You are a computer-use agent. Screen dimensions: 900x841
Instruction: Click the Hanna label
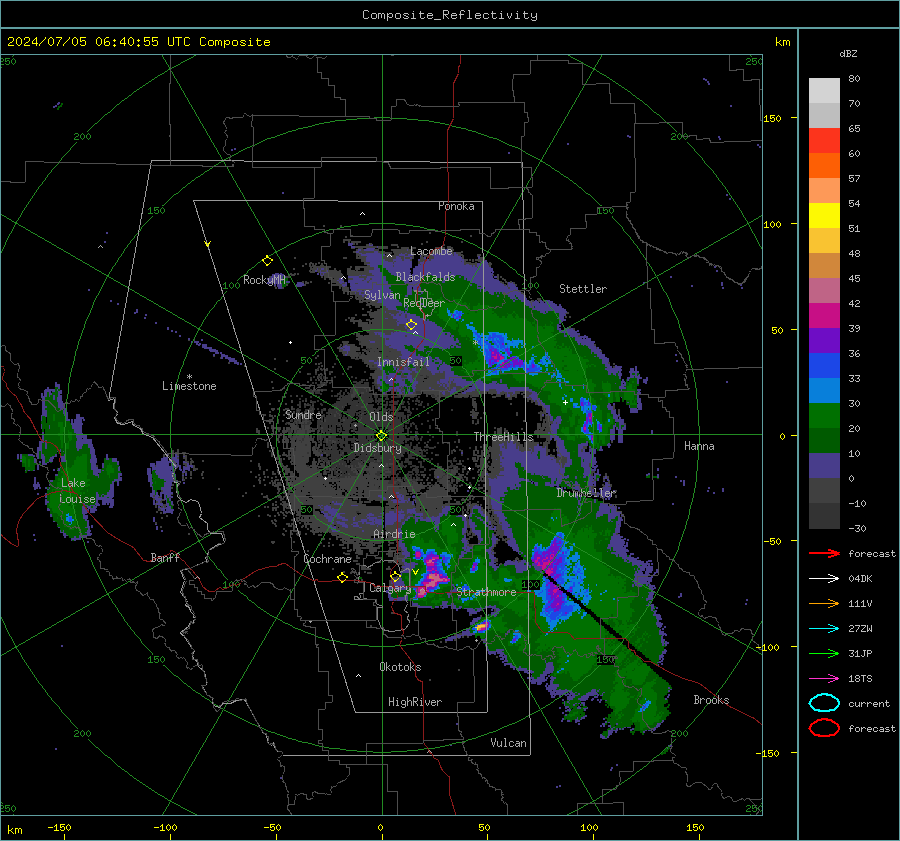point(699,446)
